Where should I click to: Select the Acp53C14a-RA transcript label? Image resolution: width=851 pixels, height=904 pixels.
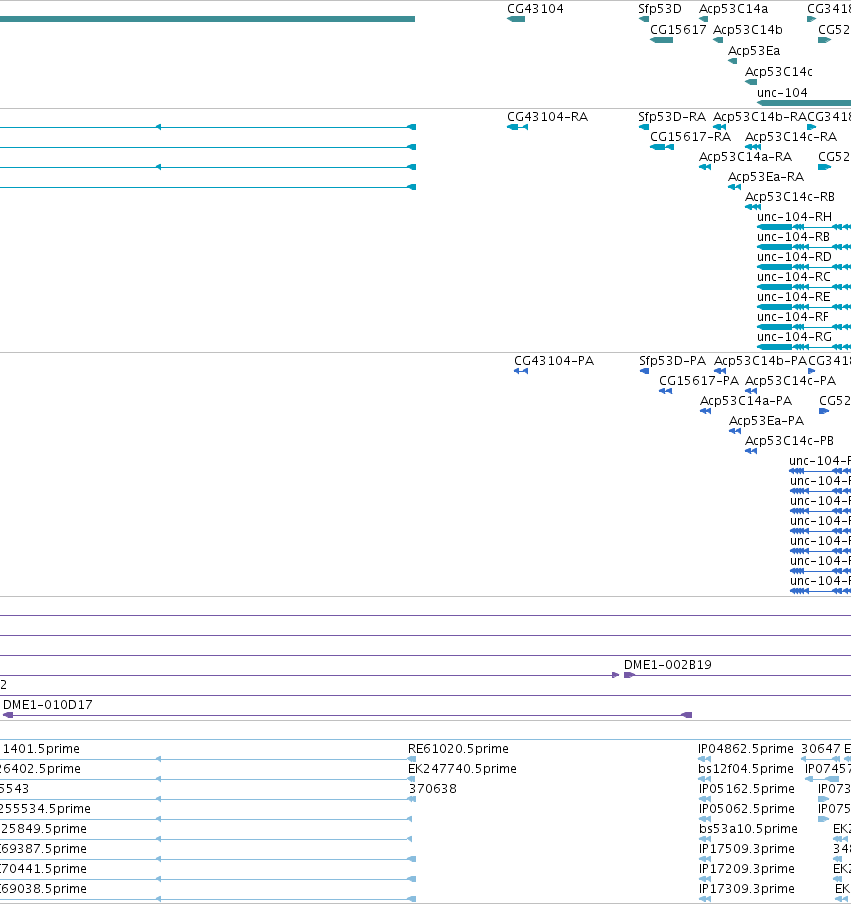(745, 157)
